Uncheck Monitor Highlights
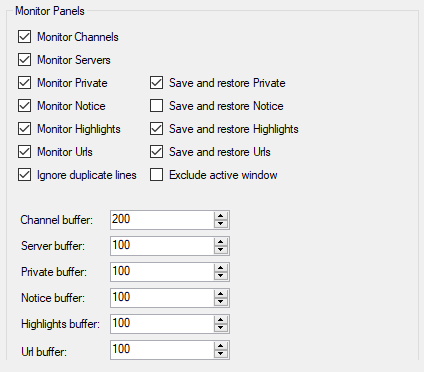Screen dimensions: 424x372 pos(25,129)
